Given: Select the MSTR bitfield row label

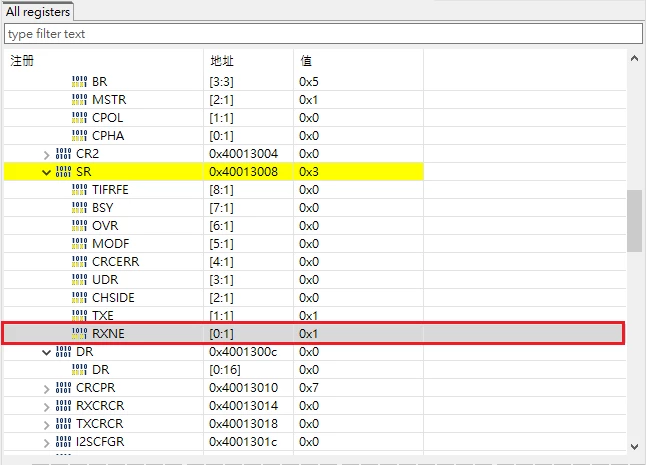Looking at the screenshot, I should pyautogui.click(x=109, y=100).
